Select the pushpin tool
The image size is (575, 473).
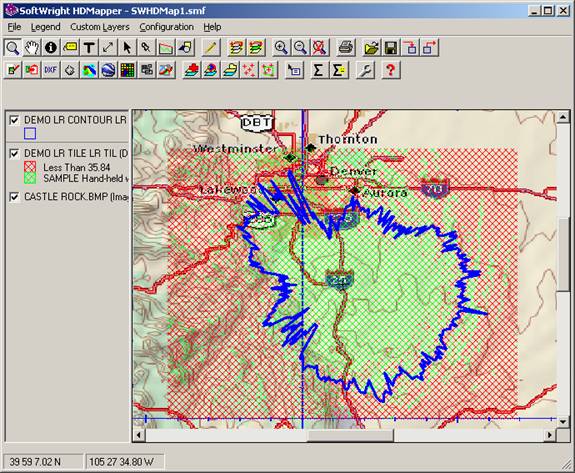pos(146,48)
